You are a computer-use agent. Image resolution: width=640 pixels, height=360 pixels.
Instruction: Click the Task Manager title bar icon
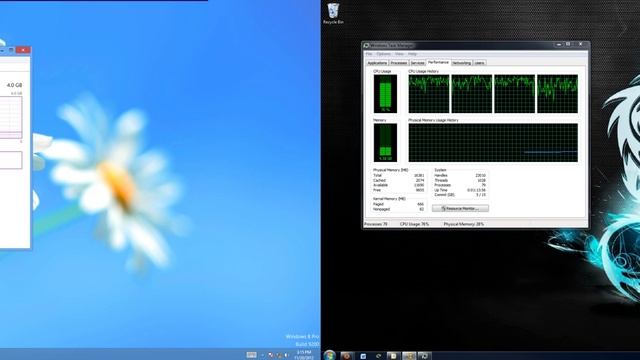pos(367,45)
